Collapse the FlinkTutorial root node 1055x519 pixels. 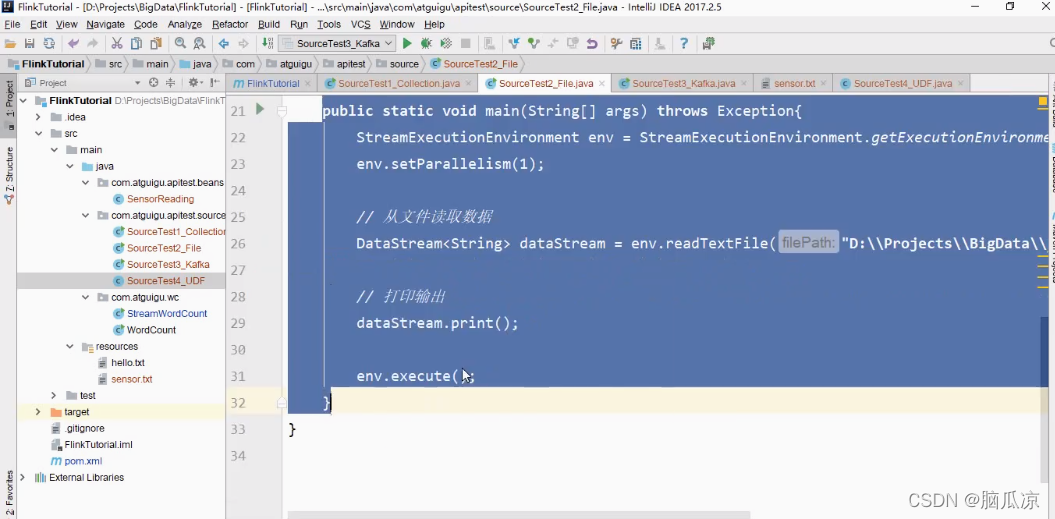tap(24, 101)
